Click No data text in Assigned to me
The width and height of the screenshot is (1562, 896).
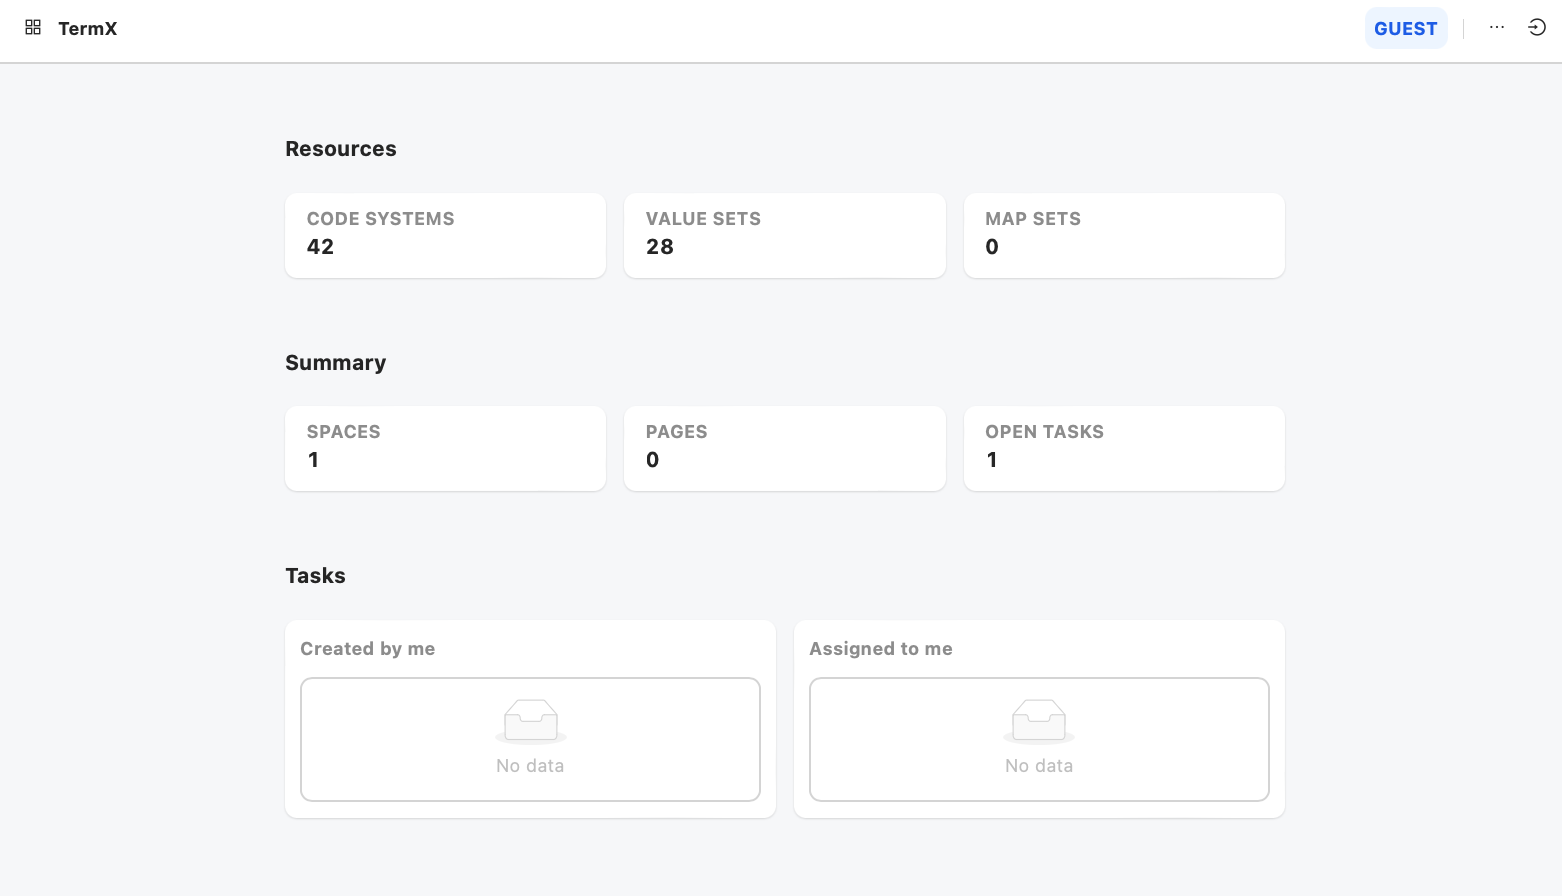[1038, 766]
